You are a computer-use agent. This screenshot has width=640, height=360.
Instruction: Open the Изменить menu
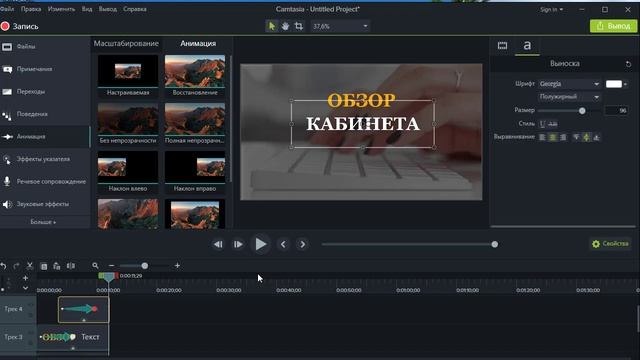(x=61, y=9)
